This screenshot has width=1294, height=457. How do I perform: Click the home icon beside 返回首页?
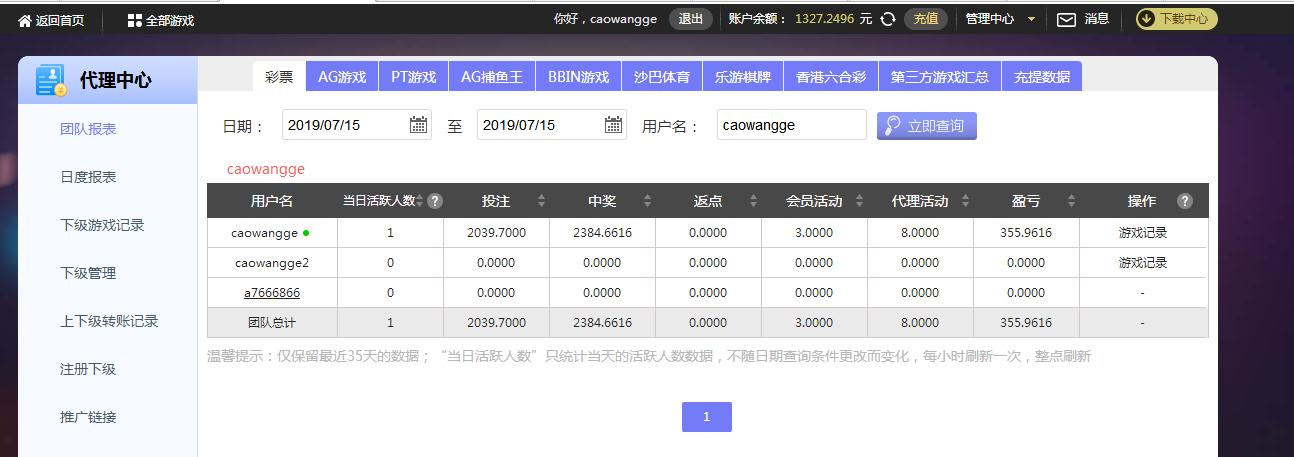tap(25, 20)
